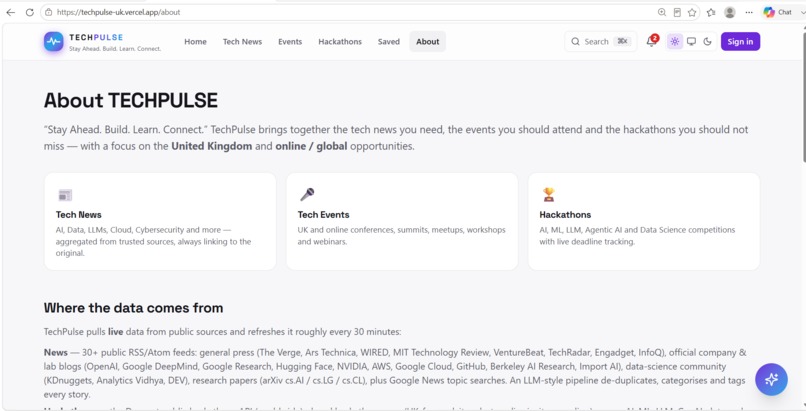Click the Sign in button

pyautogui.click(x=740, y=42)
